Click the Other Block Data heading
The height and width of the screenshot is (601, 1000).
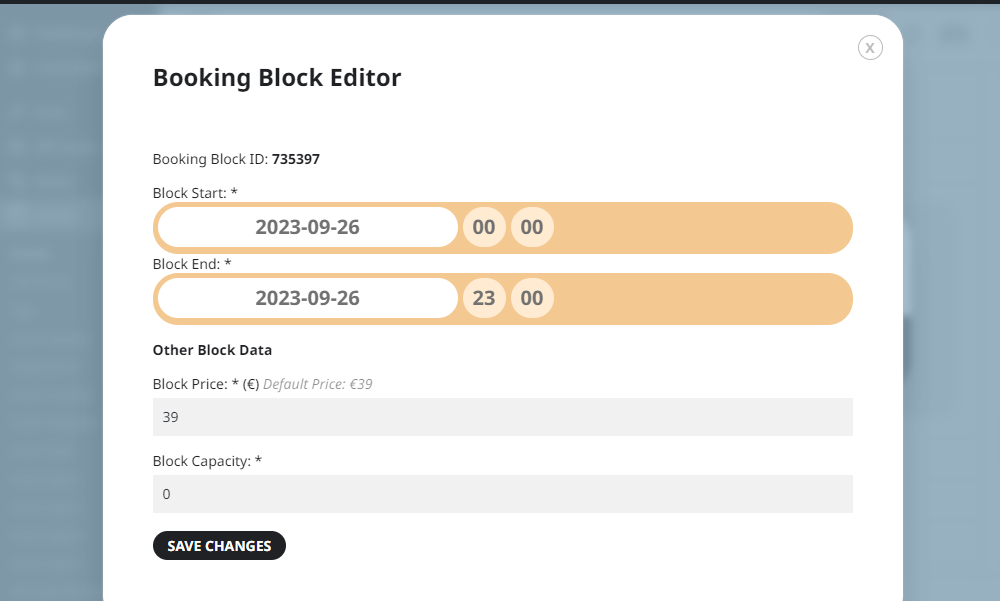212,350
